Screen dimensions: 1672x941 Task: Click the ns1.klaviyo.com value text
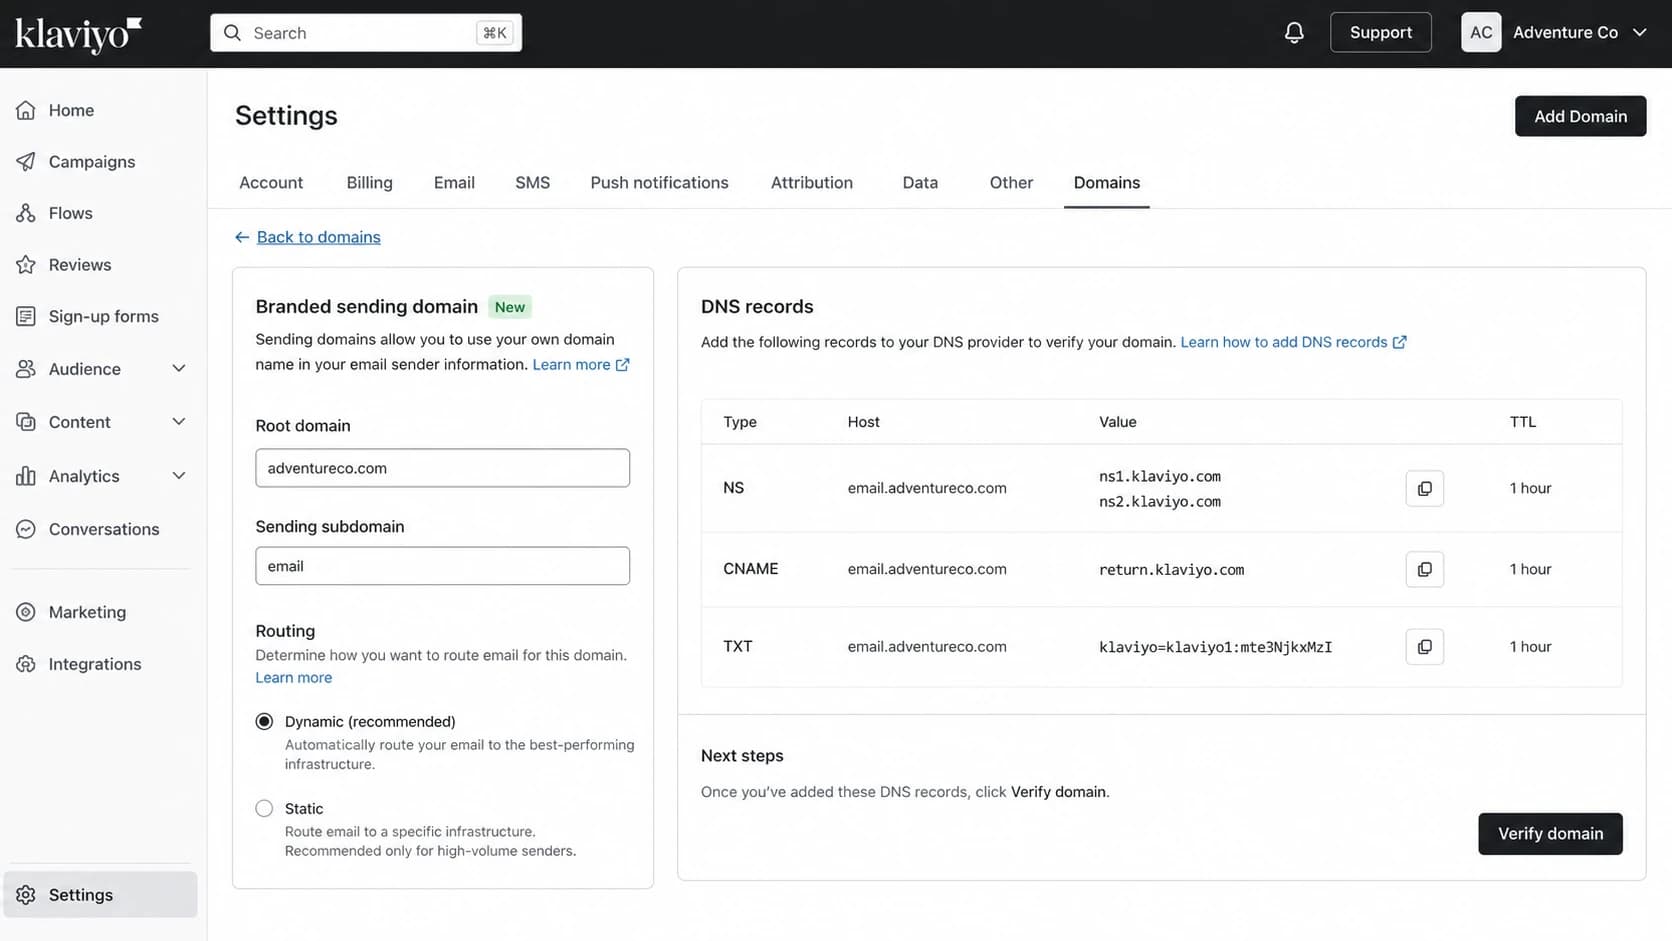point(1160,477)
